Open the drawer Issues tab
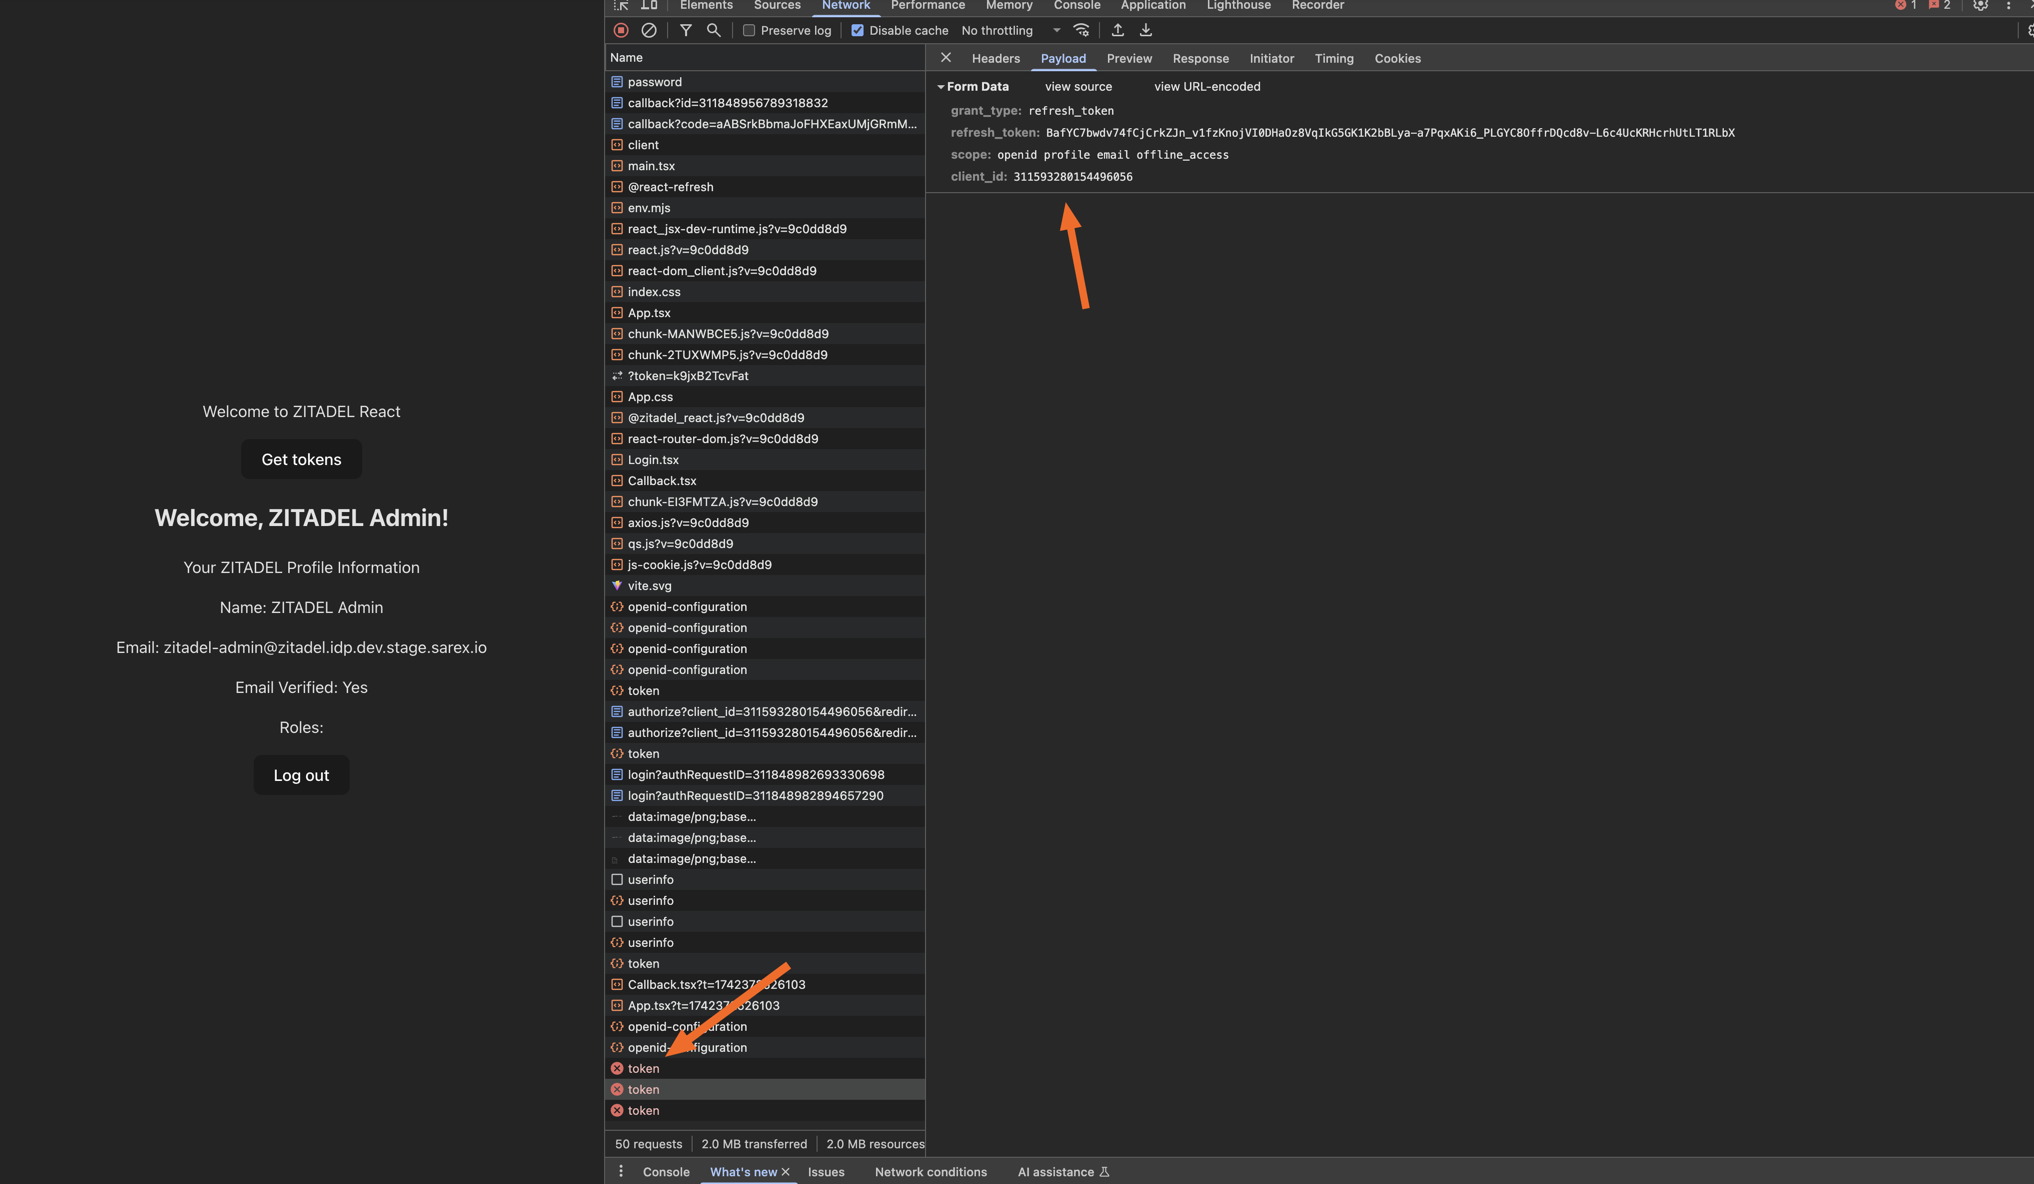This screenshot has width=2034, height=1184. point(826,1172)
